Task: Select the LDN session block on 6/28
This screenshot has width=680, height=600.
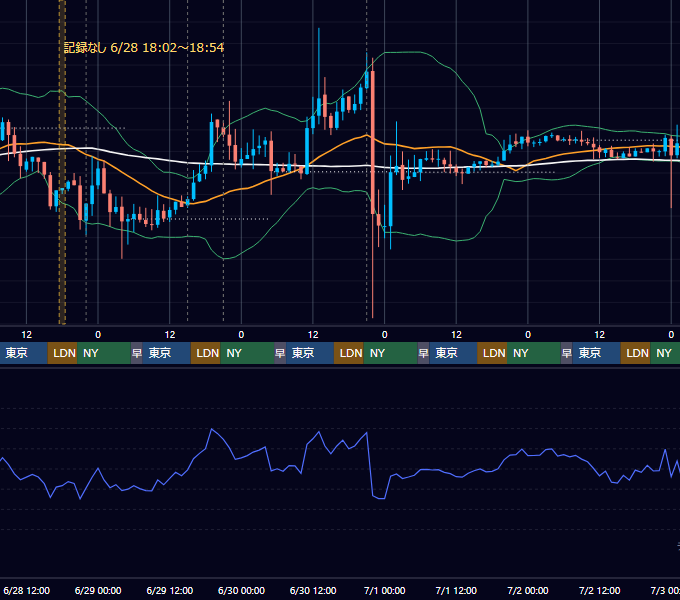Action: click(x=62, y=353)
